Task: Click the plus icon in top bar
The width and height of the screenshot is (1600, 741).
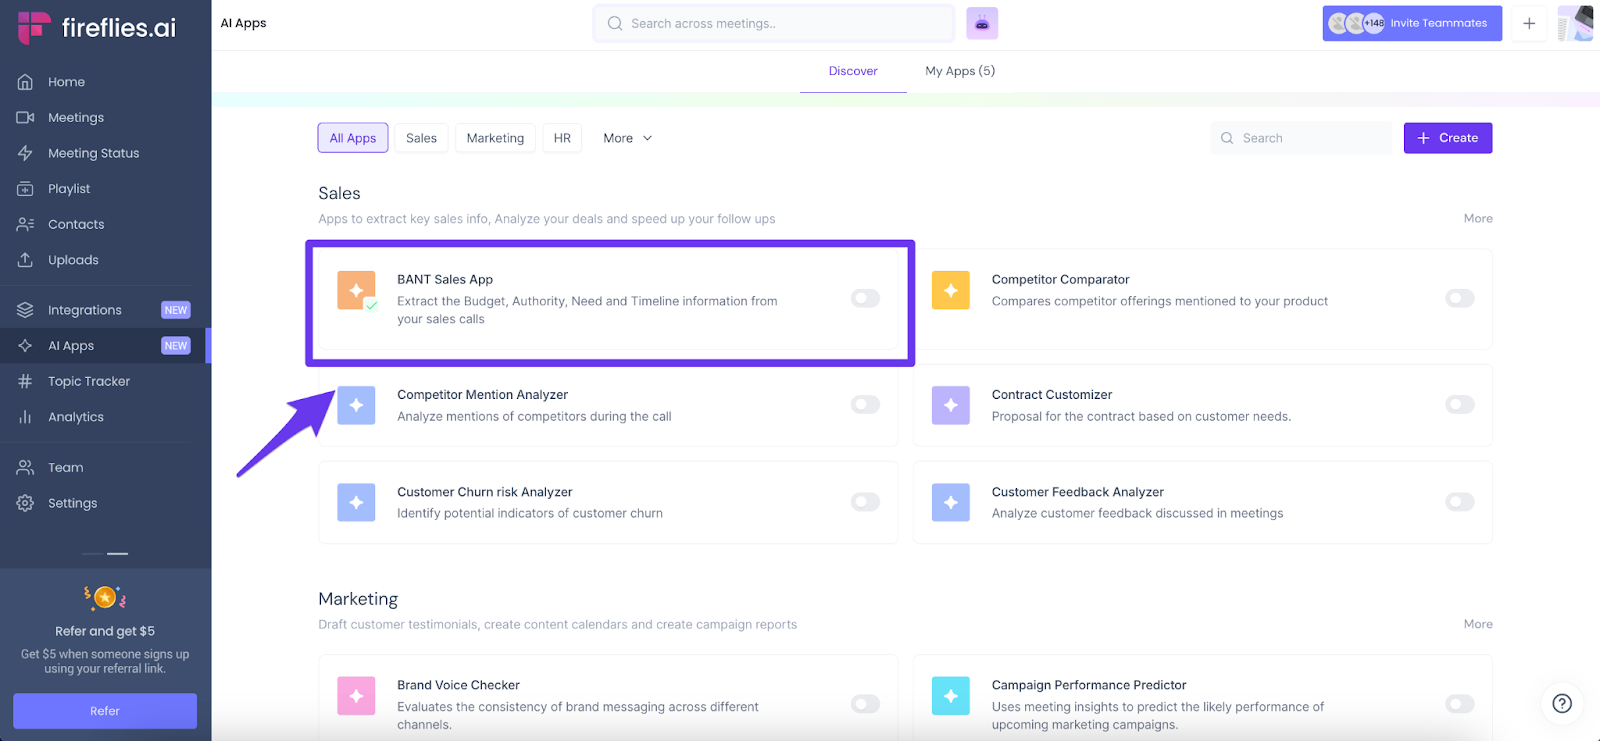Action: [x=1529, y=23]
